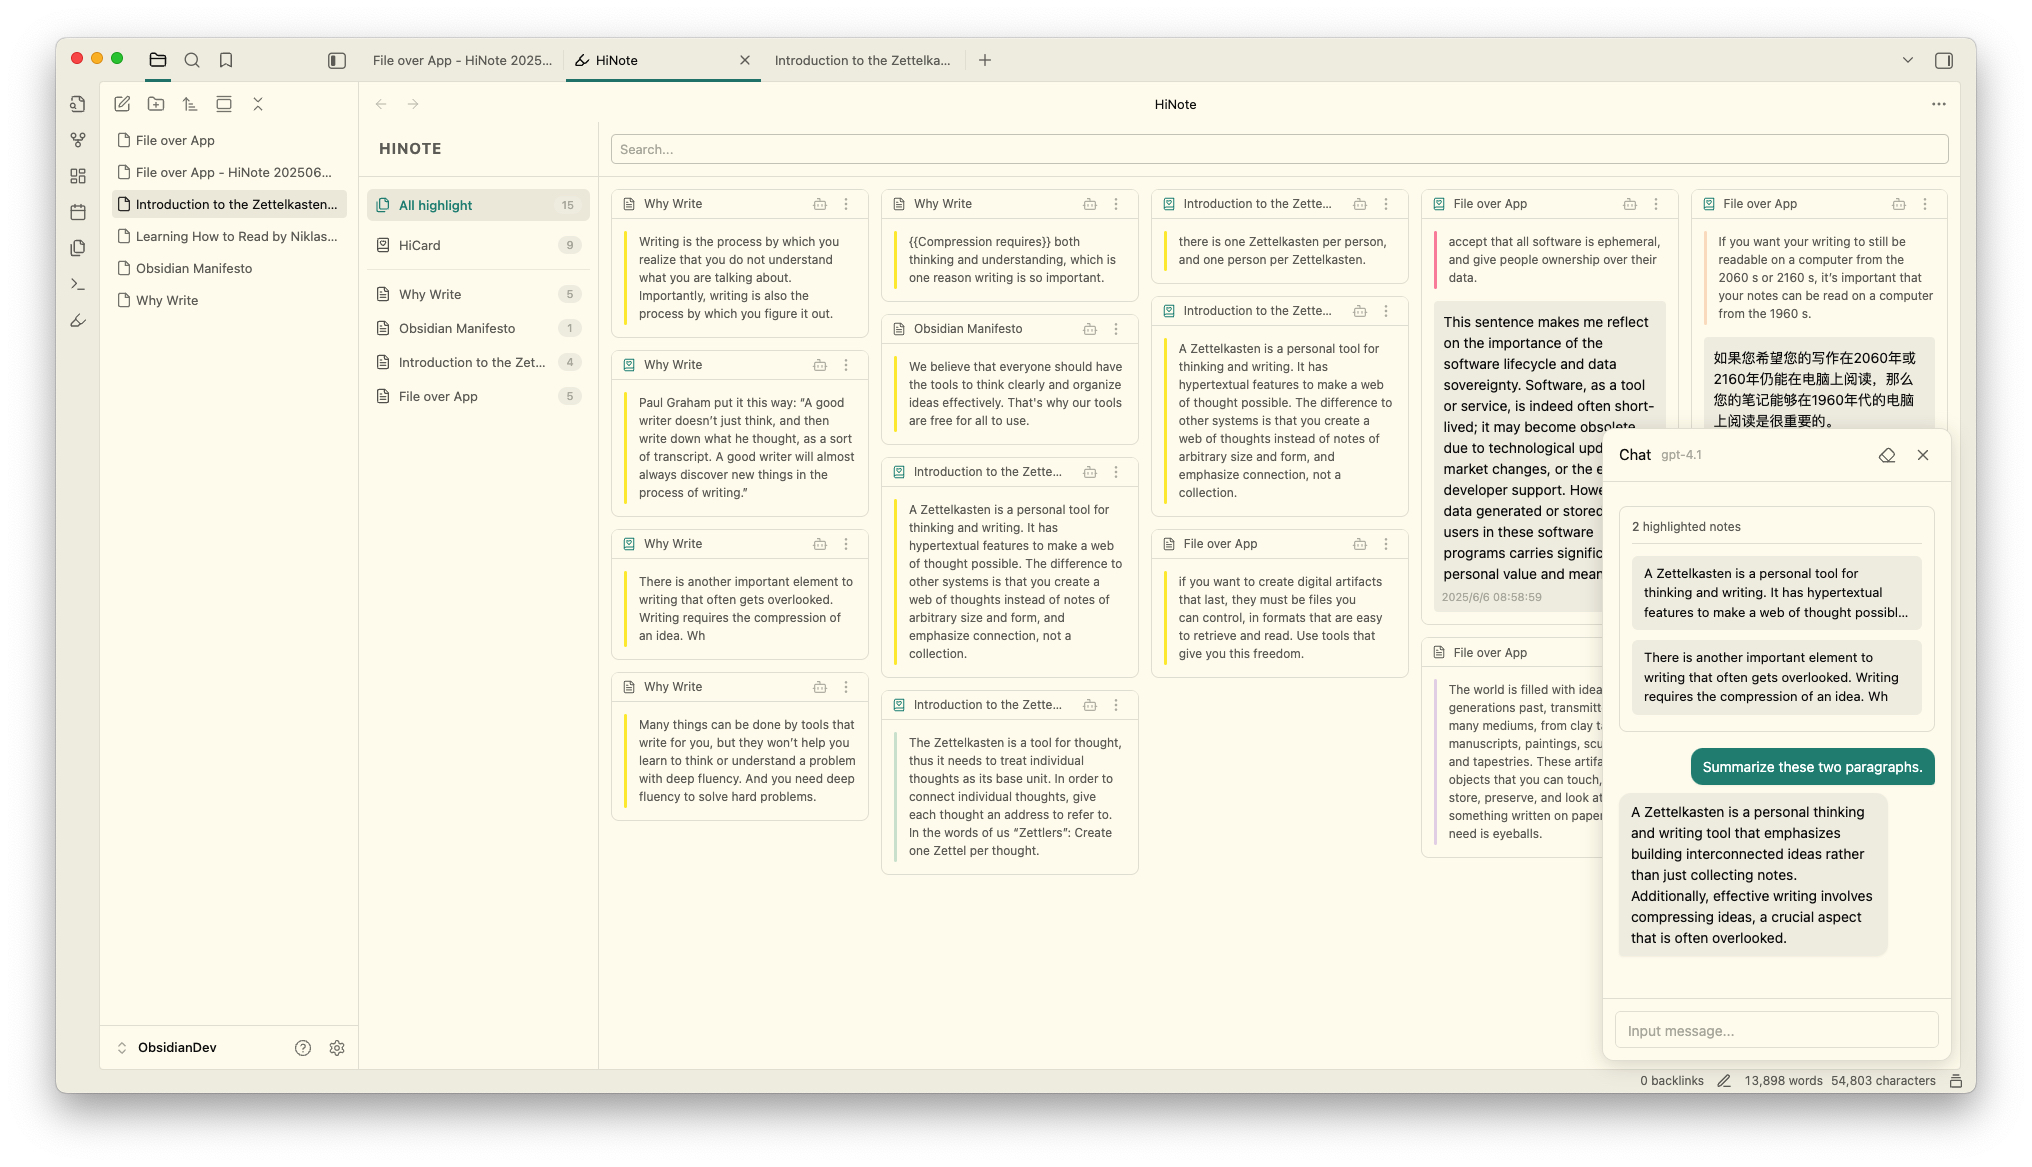Open graph view from left ribbon
2032x1167 pixels.
coord(78,140)
